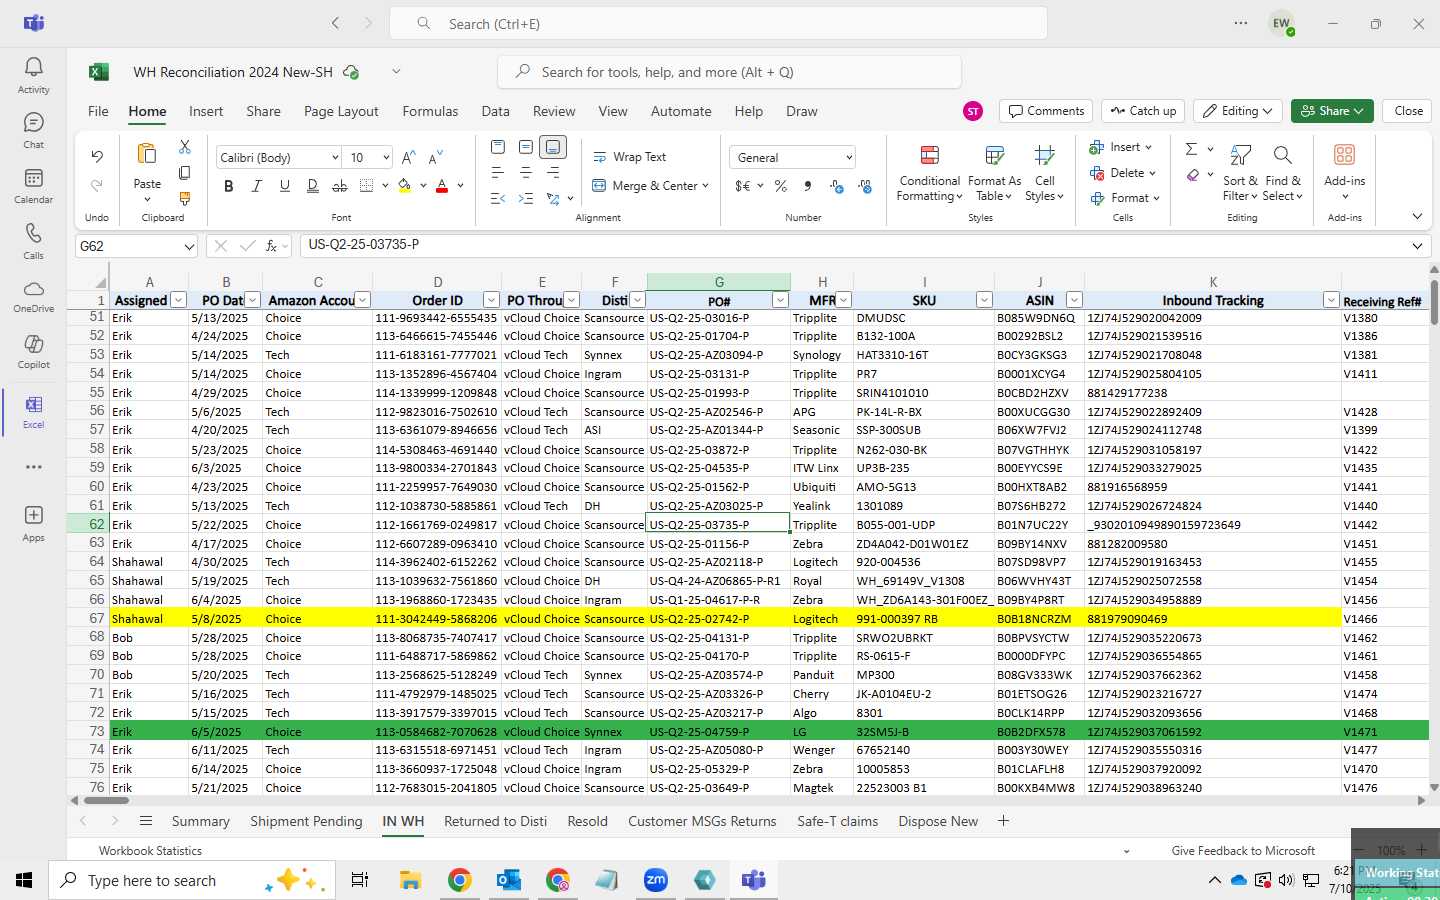Apply double underline formatting
The height and width of the screenshot is (900, 1440).
tap(313, 186)
